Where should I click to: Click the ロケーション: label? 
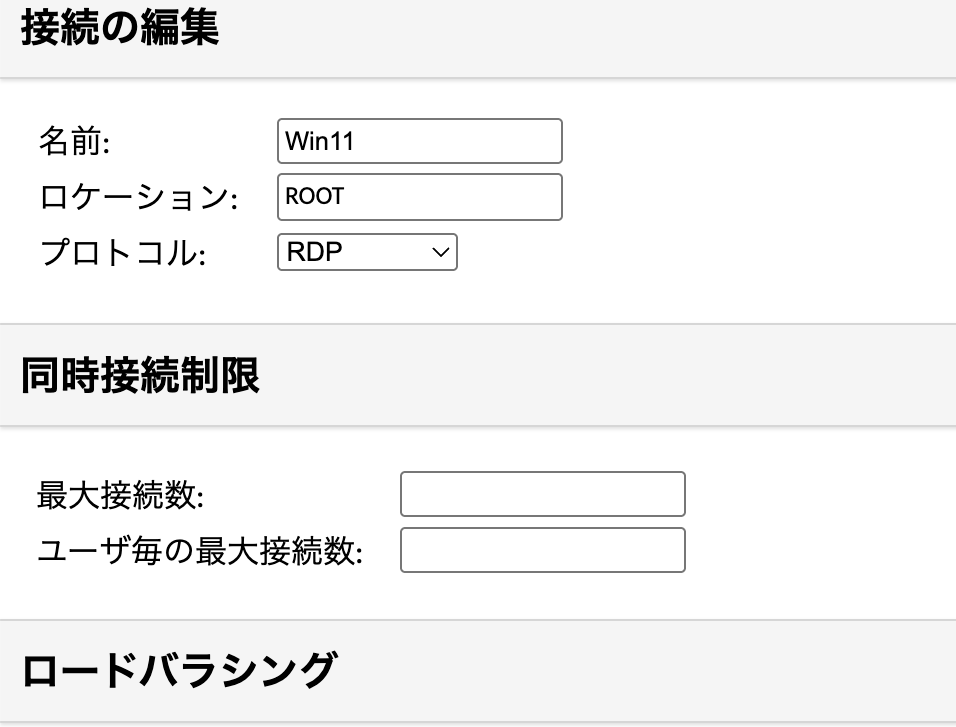138,198
